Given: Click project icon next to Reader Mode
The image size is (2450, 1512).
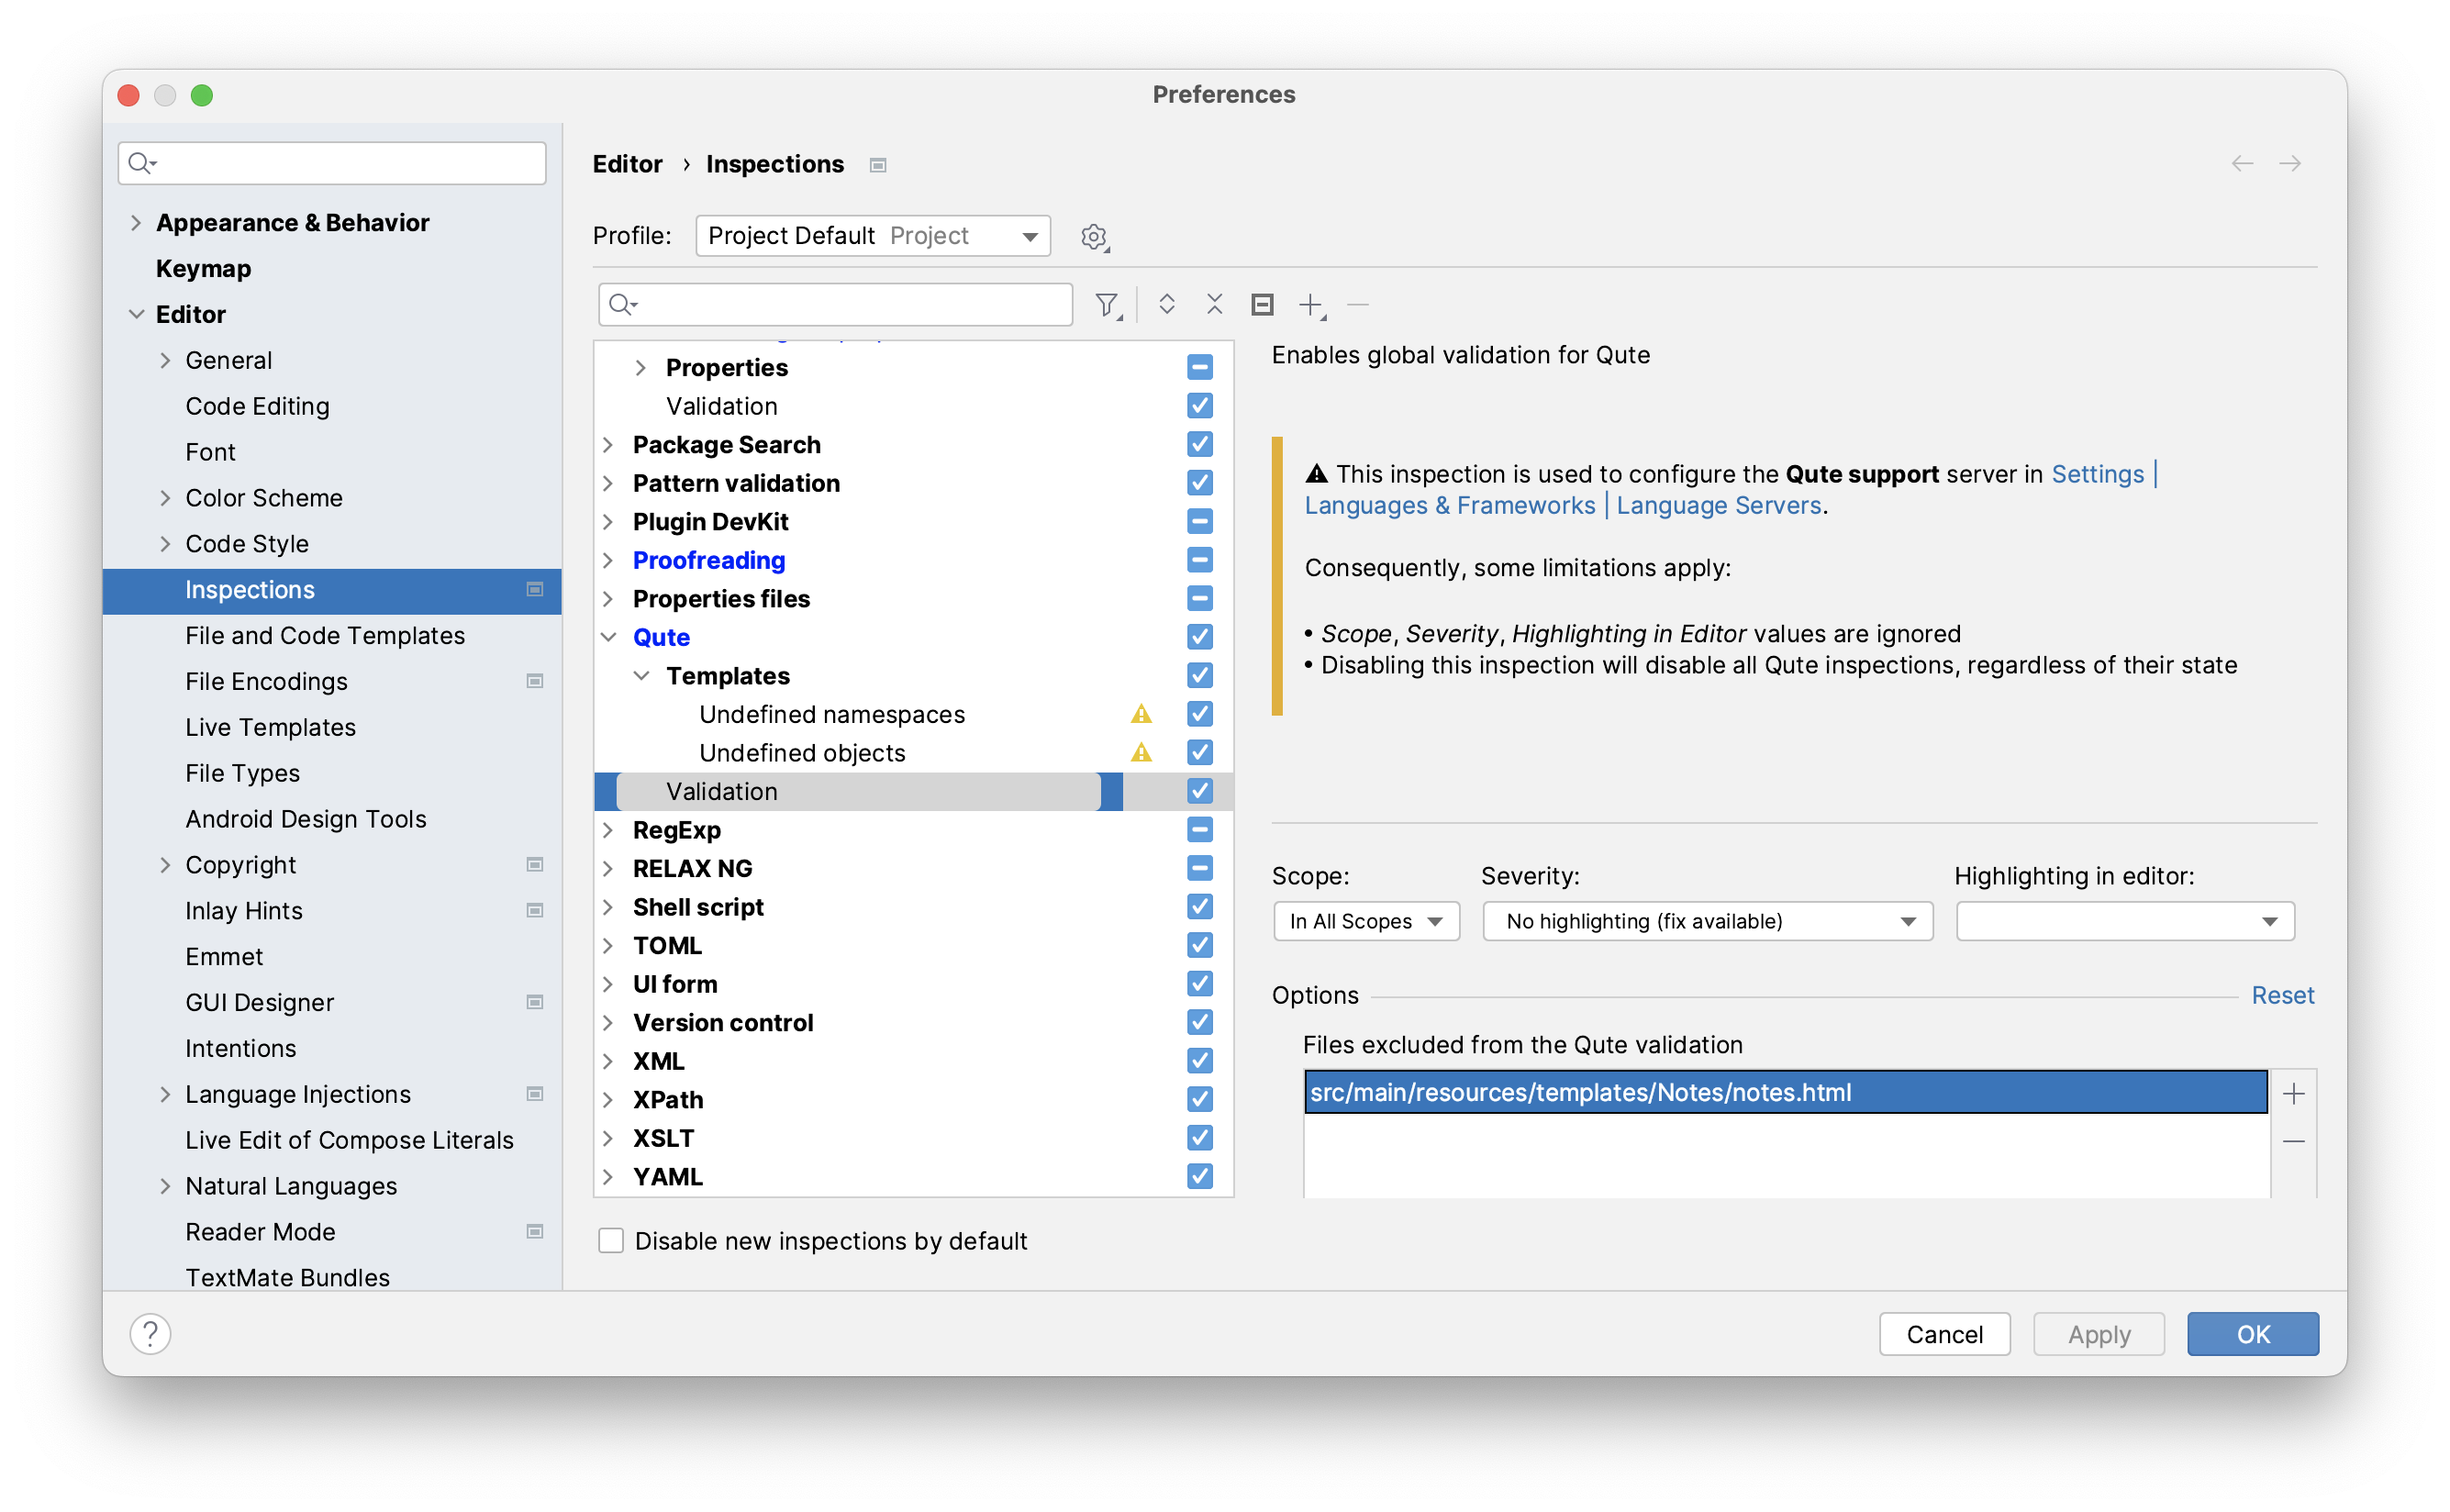Looking at the screenshot, I should [x=535, y=1231].
